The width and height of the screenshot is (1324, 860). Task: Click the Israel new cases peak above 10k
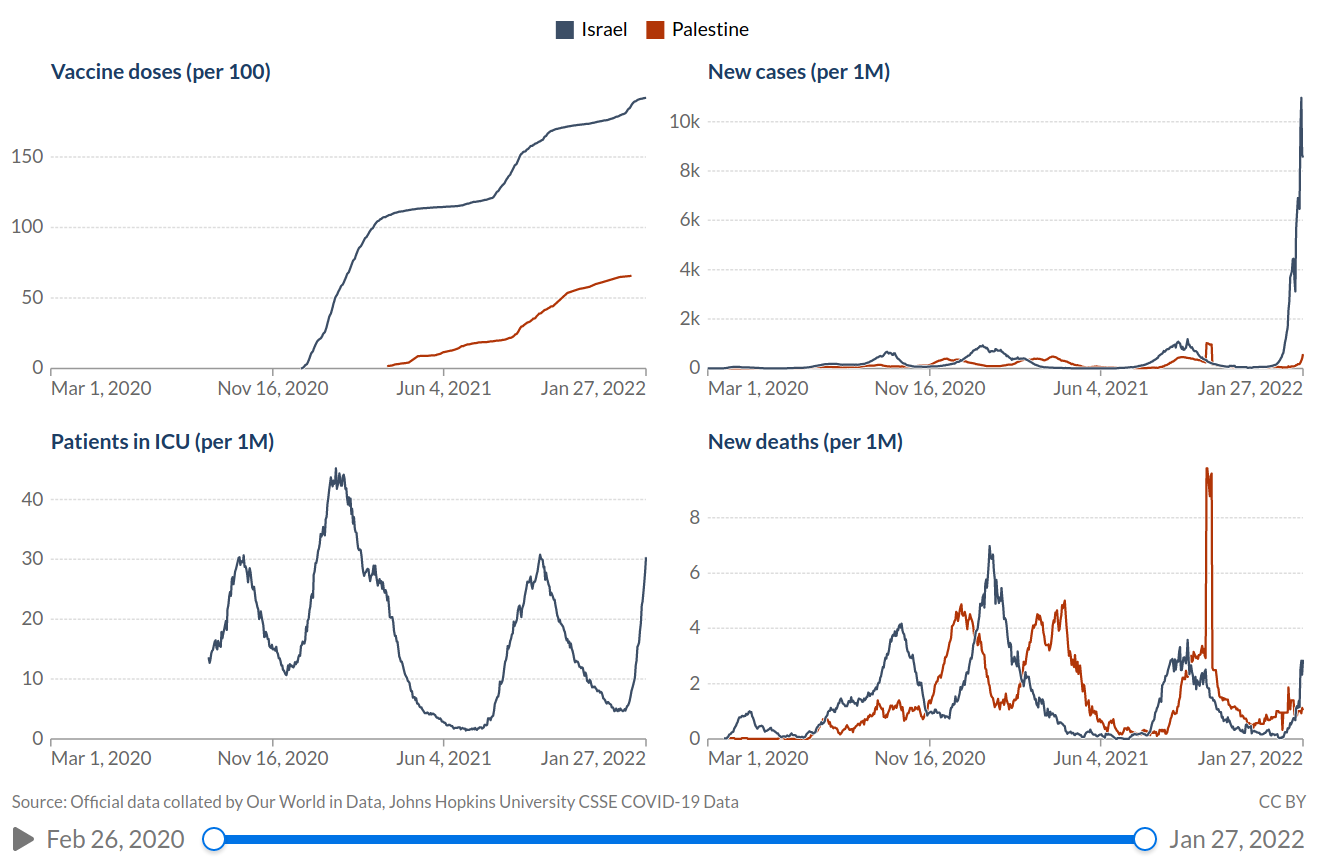[x=1301, y=99]
